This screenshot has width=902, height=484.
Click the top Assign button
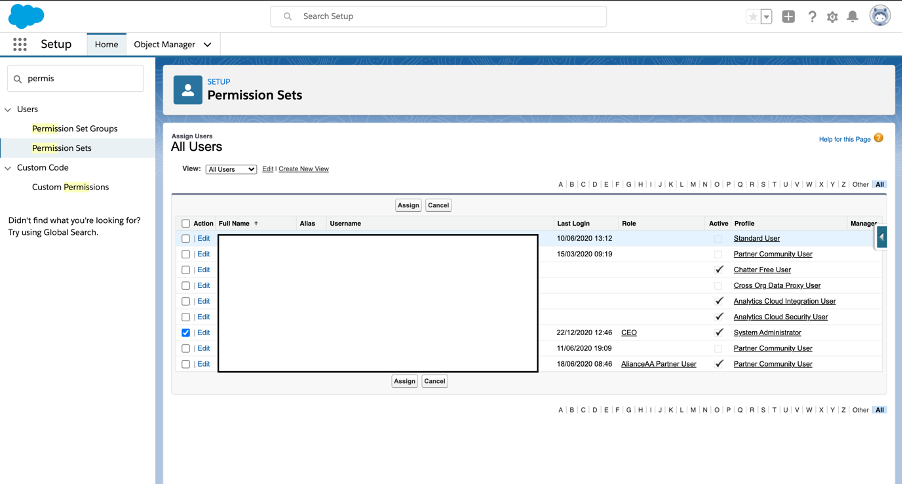[x=408, y=205]
